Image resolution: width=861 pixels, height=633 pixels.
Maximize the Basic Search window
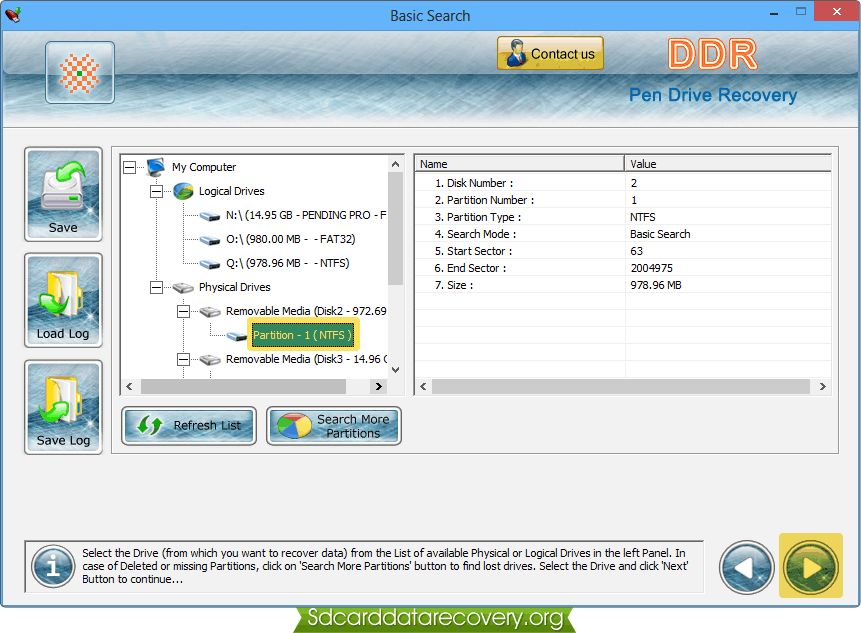pyautogui.click(x=801, y=12)
